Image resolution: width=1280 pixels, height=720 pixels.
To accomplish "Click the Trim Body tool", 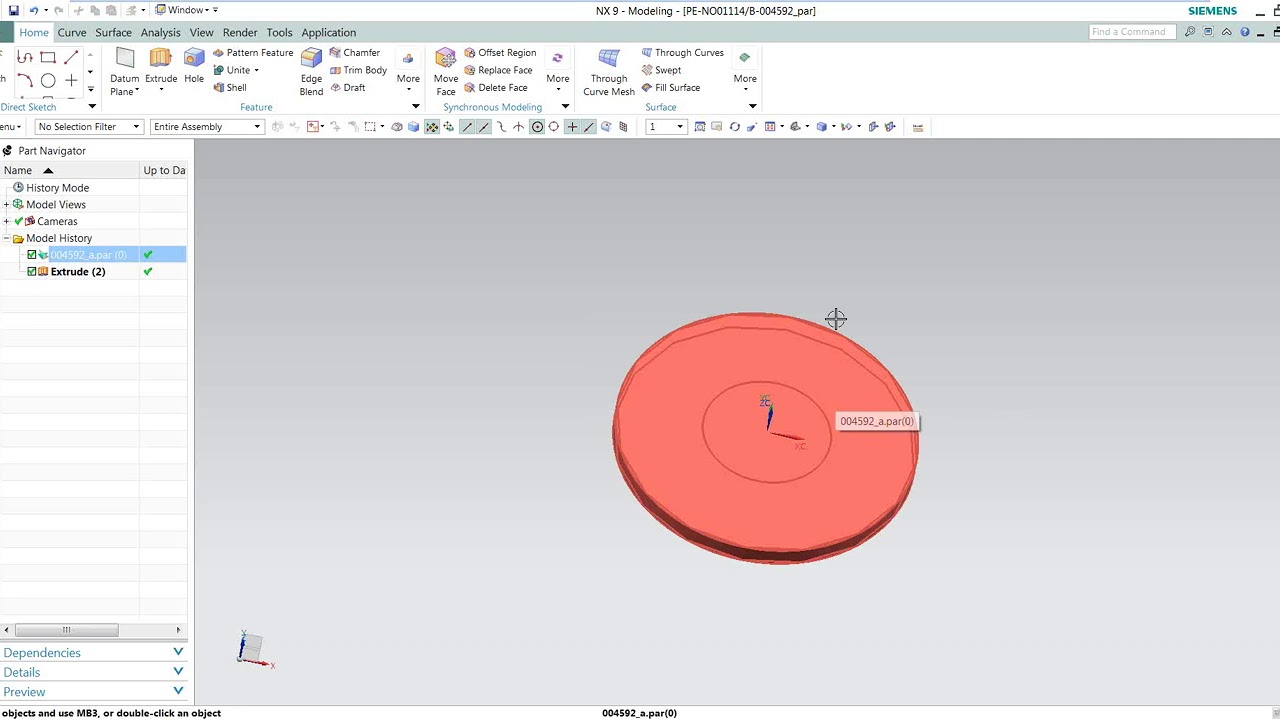I will [x=357, y=70].
